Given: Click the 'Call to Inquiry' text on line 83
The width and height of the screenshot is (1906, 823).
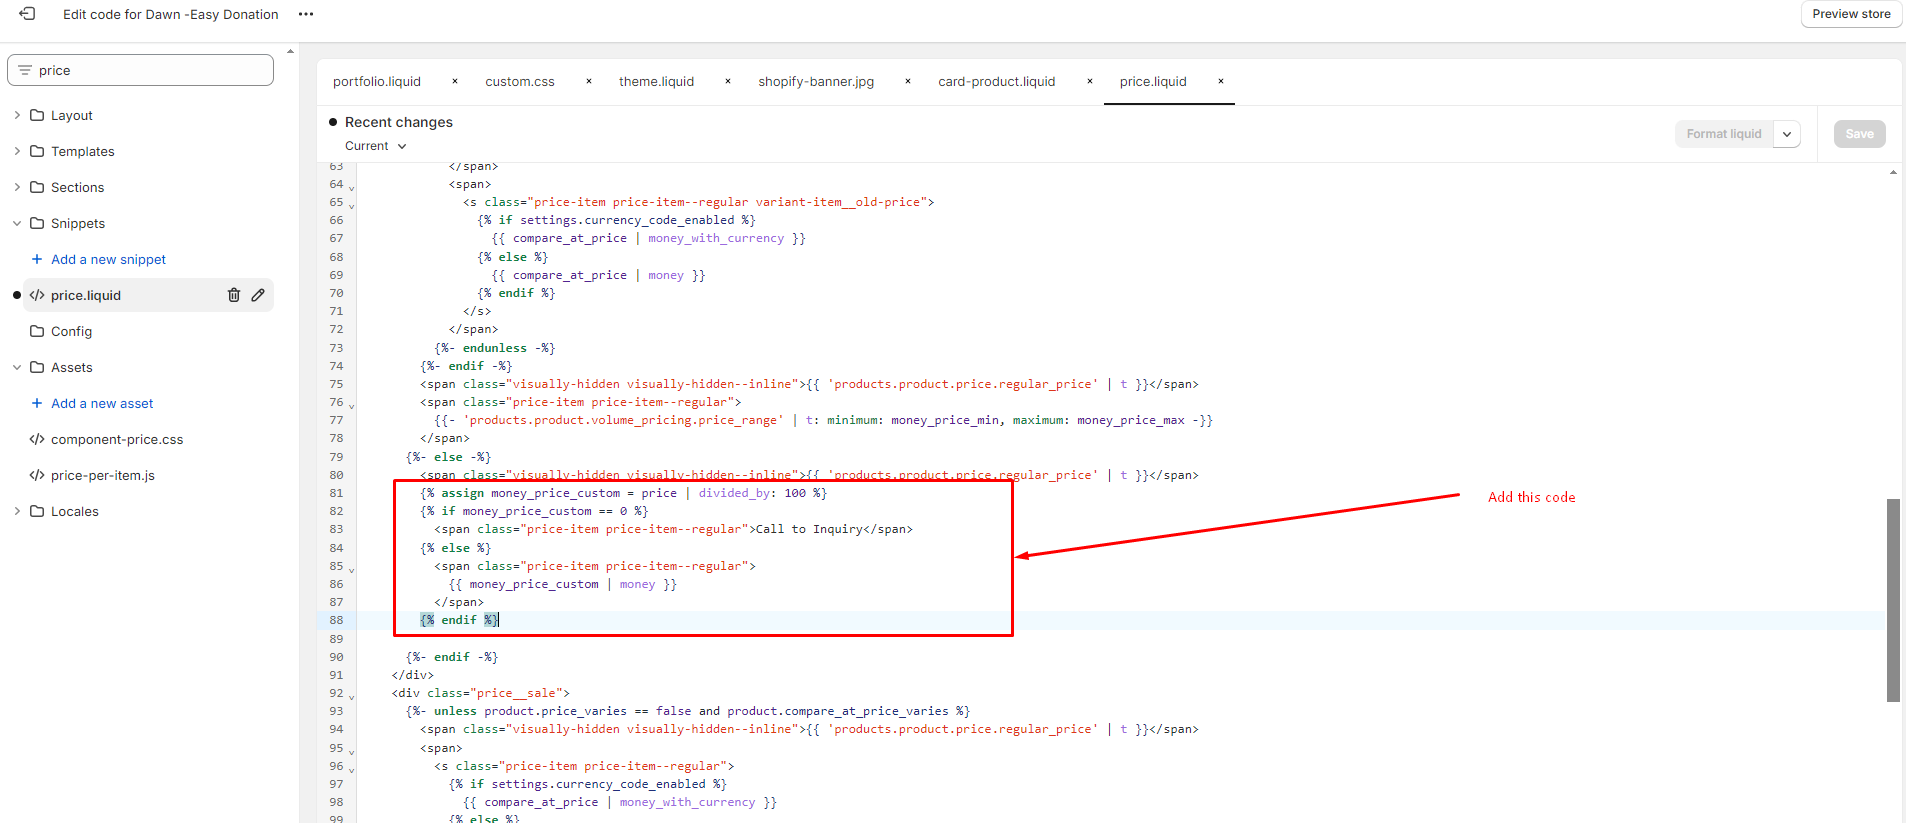Looking at the screenshot, I should [809, 529].
